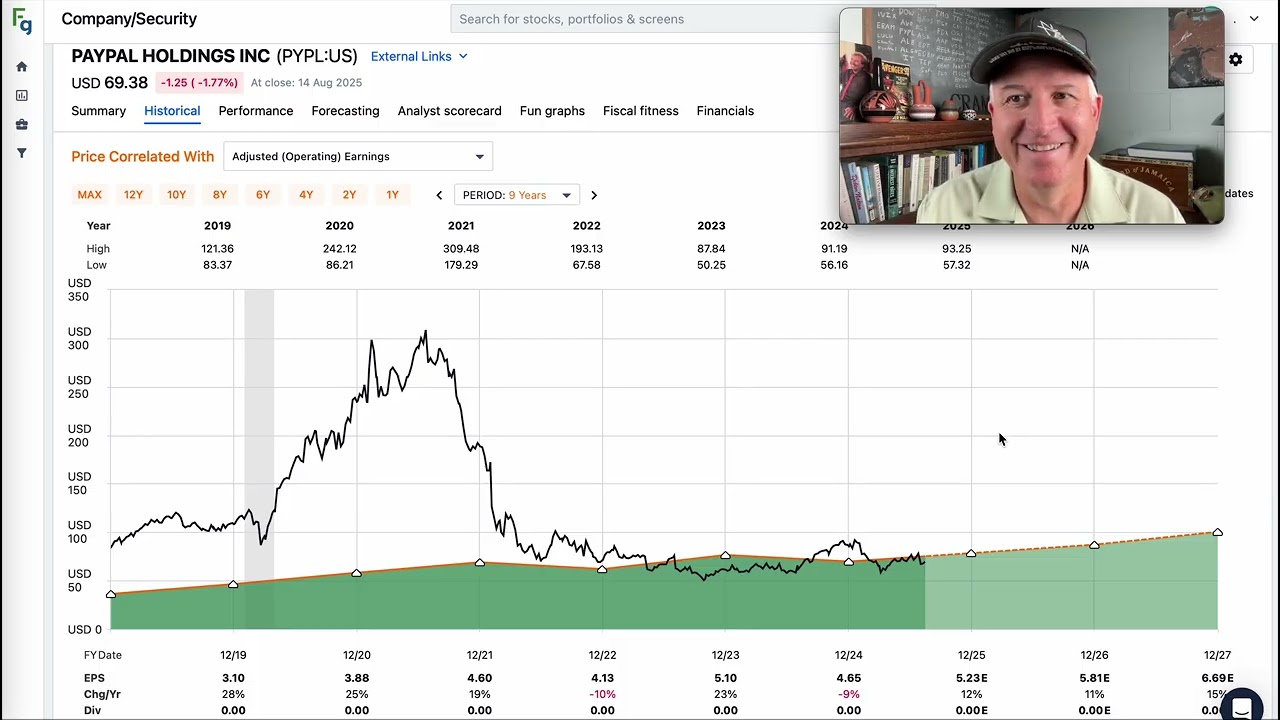Select the 12Y time range
The height and width of the screenshot is (720, 1280).
(133, 195)
